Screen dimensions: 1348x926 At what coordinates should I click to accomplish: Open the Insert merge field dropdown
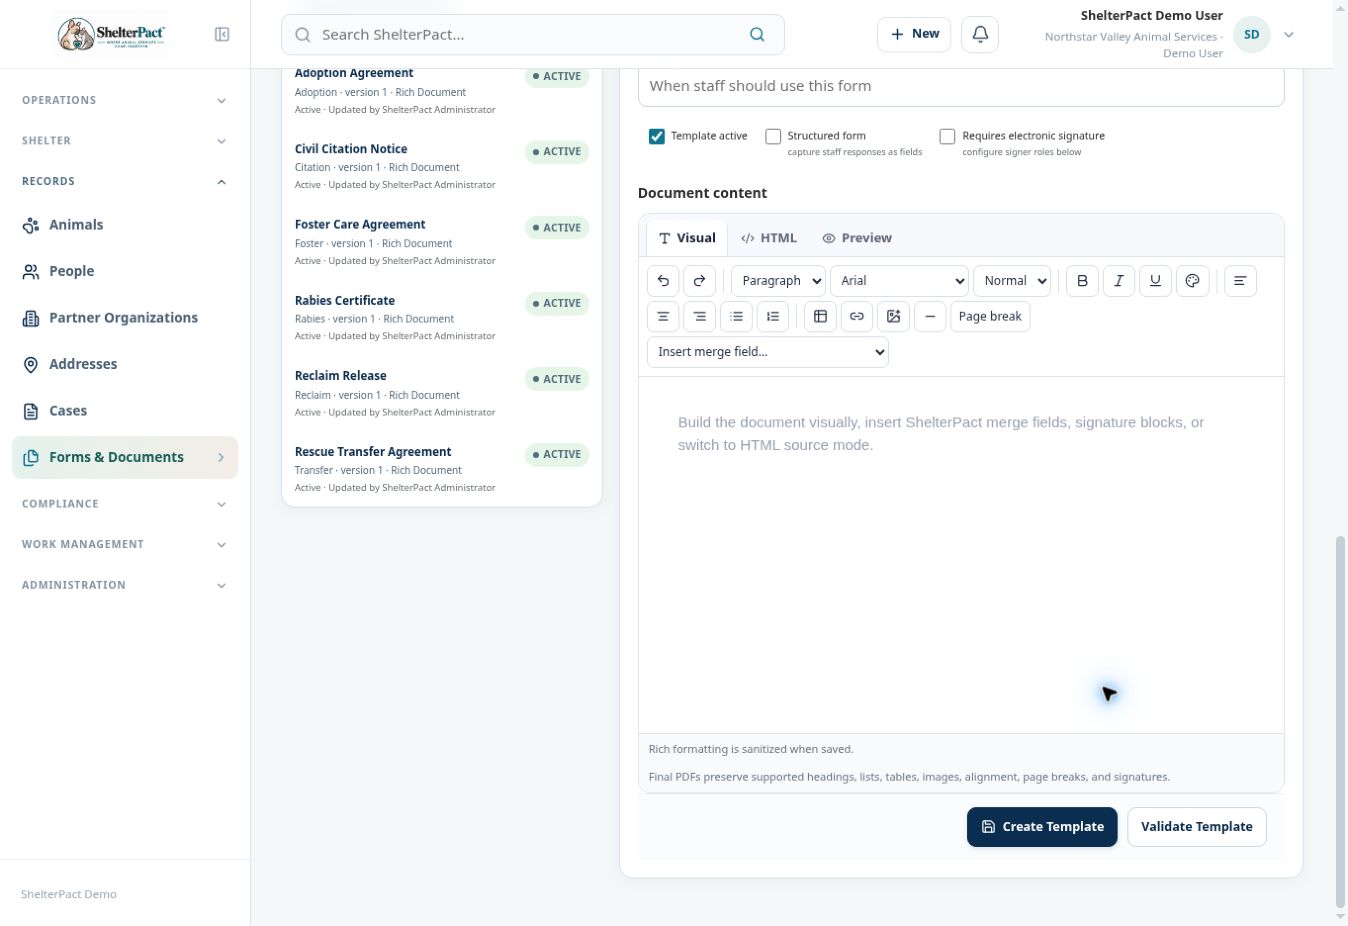pyautogui.click(x=768, y=352)
